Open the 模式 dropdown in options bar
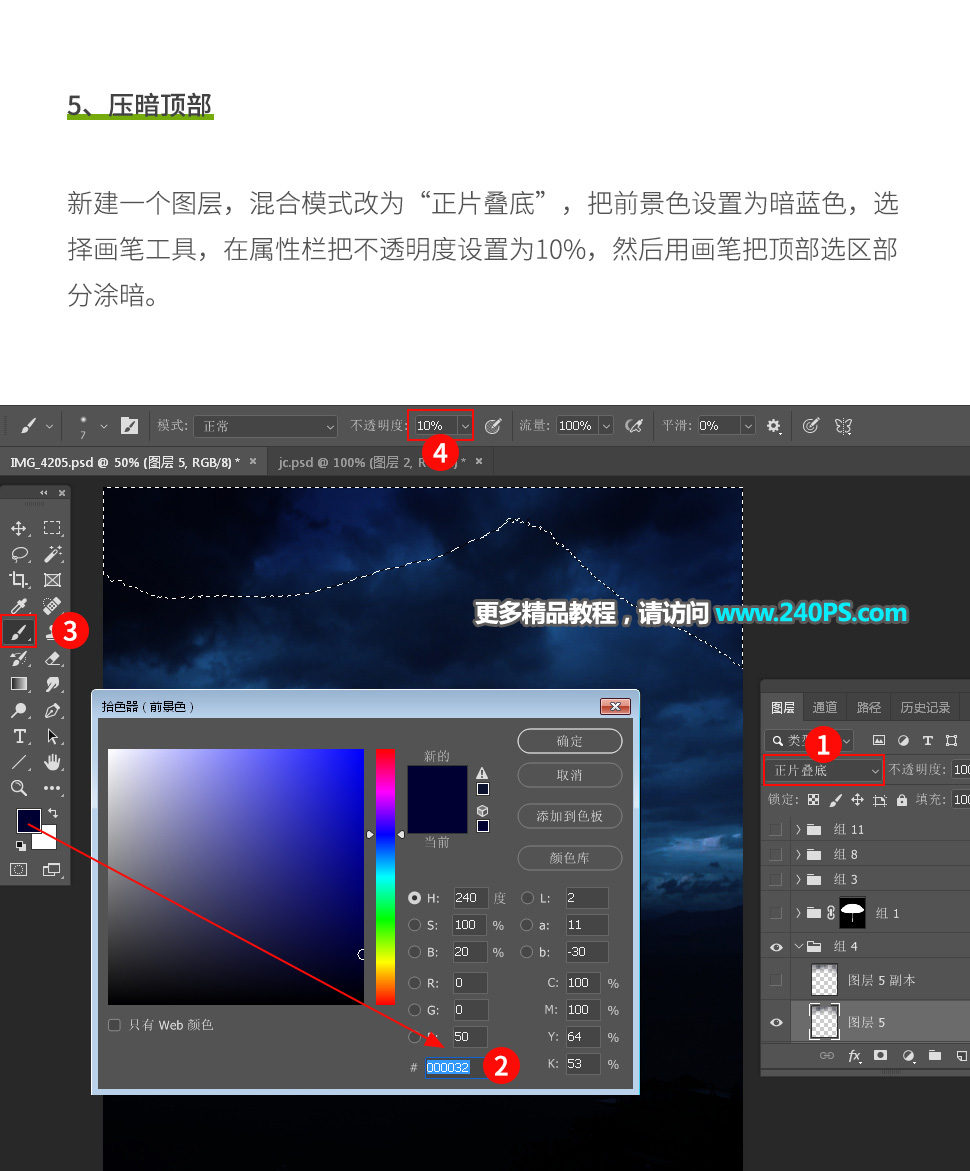Image resolution: width=970 pixels, height=1171 pixels. pos(265,425)
